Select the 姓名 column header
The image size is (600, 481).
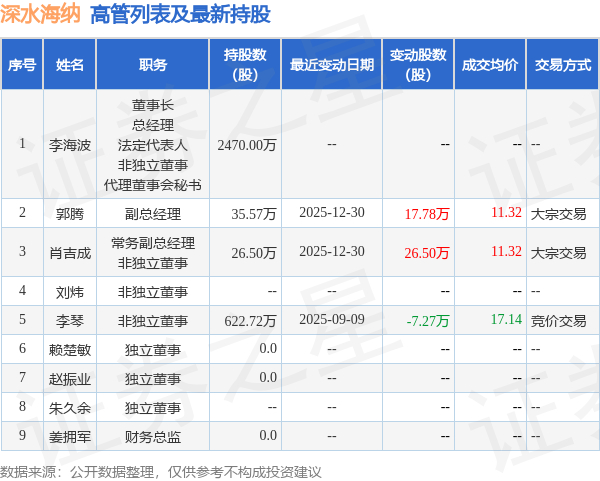pos(70,65)
